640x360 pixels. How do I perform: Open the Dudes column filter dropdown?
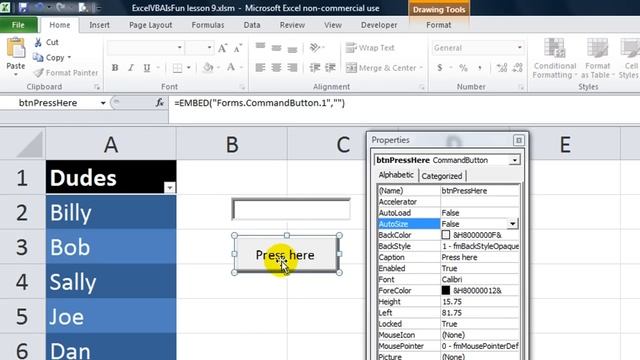coord(169,187)
